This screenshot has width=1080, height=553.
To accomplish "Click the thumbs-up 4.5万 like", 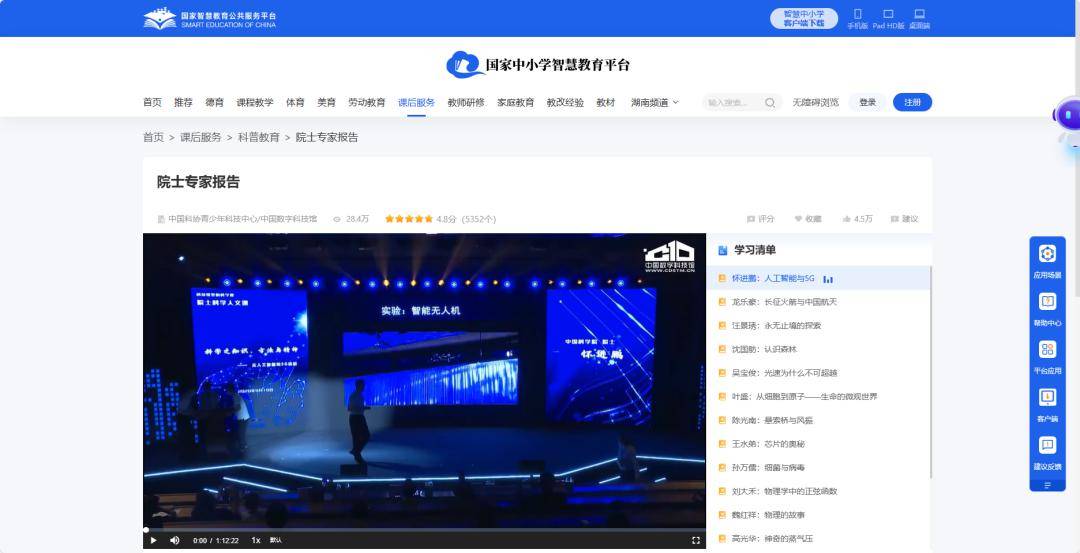I will click(857, 219).
